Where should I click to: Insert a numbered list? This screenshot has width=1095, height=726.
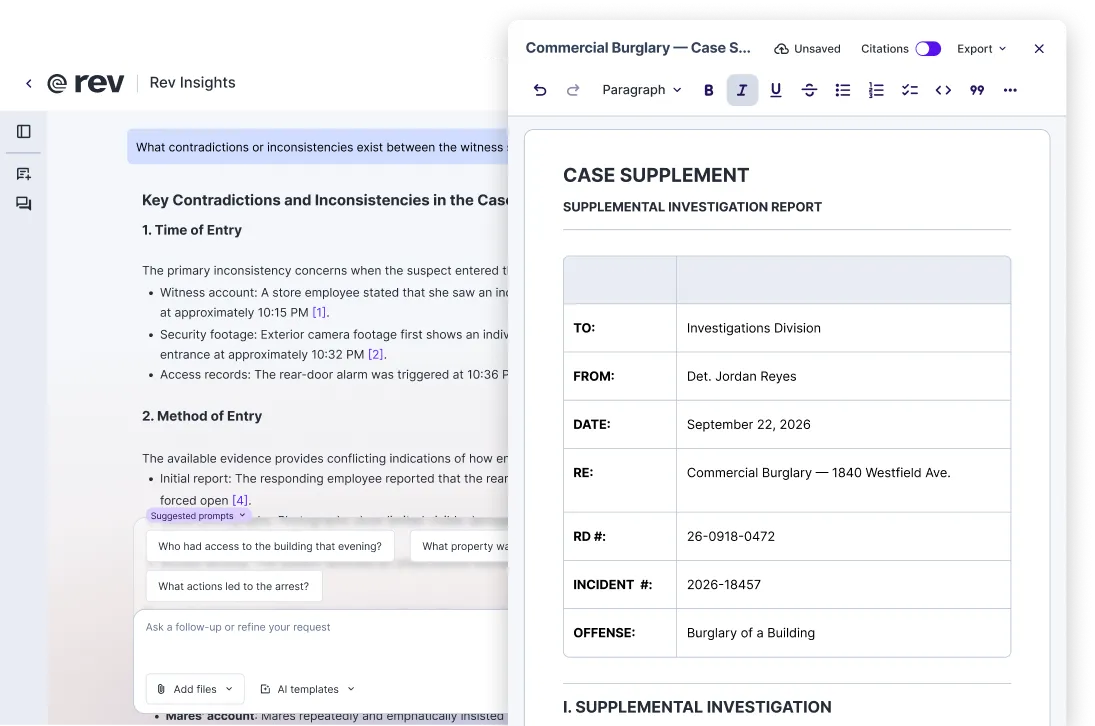click(876, 90)
